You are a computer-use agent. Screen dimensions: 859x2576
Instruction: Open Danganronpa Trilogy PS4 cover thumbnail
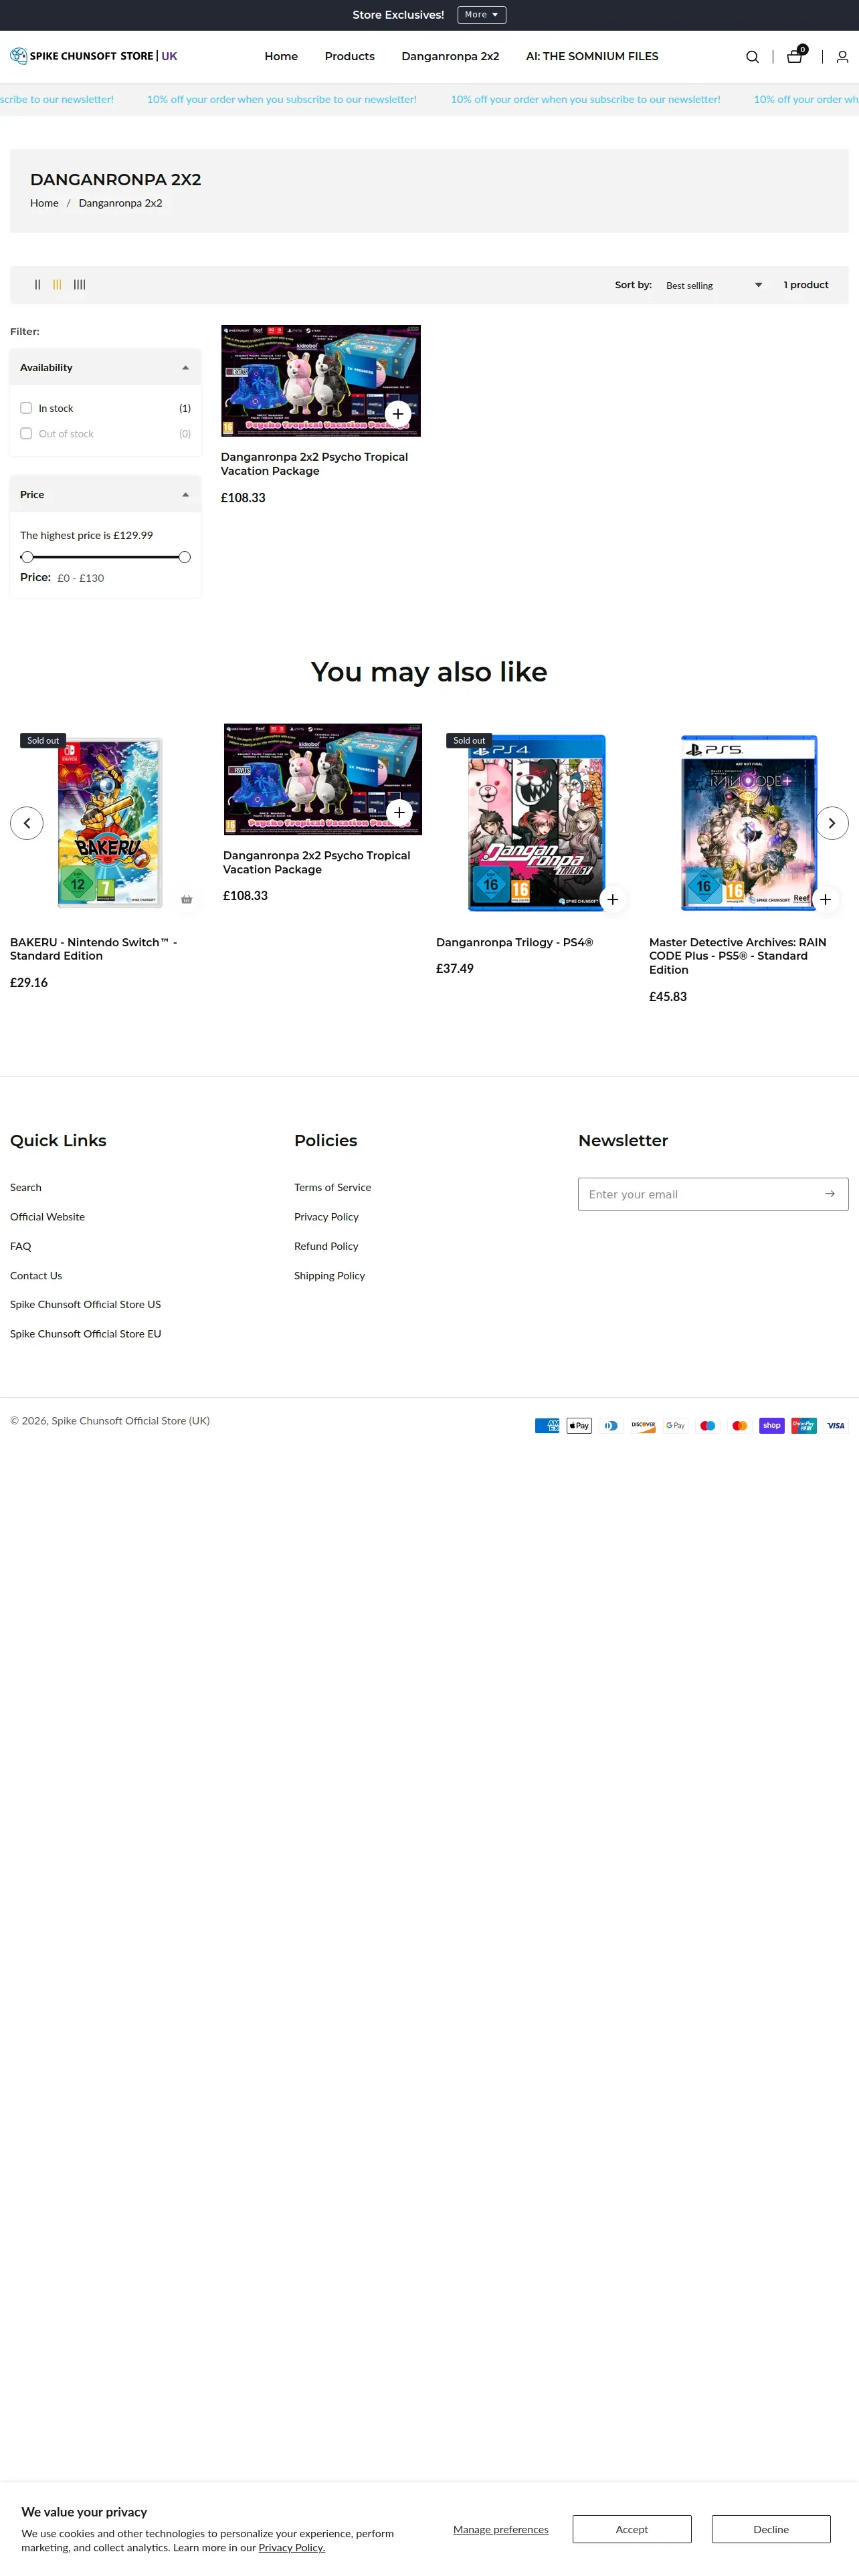(x=536, y=822)
